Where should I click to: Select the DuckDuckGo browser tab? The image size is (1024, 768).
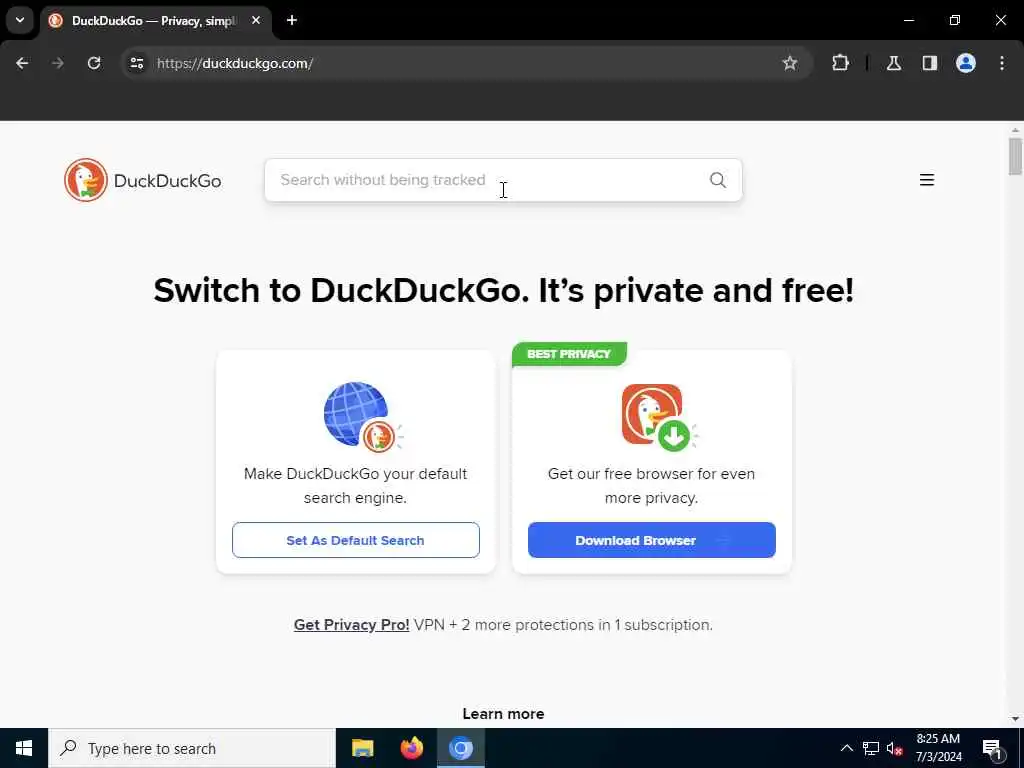click(x=155, y=21)
